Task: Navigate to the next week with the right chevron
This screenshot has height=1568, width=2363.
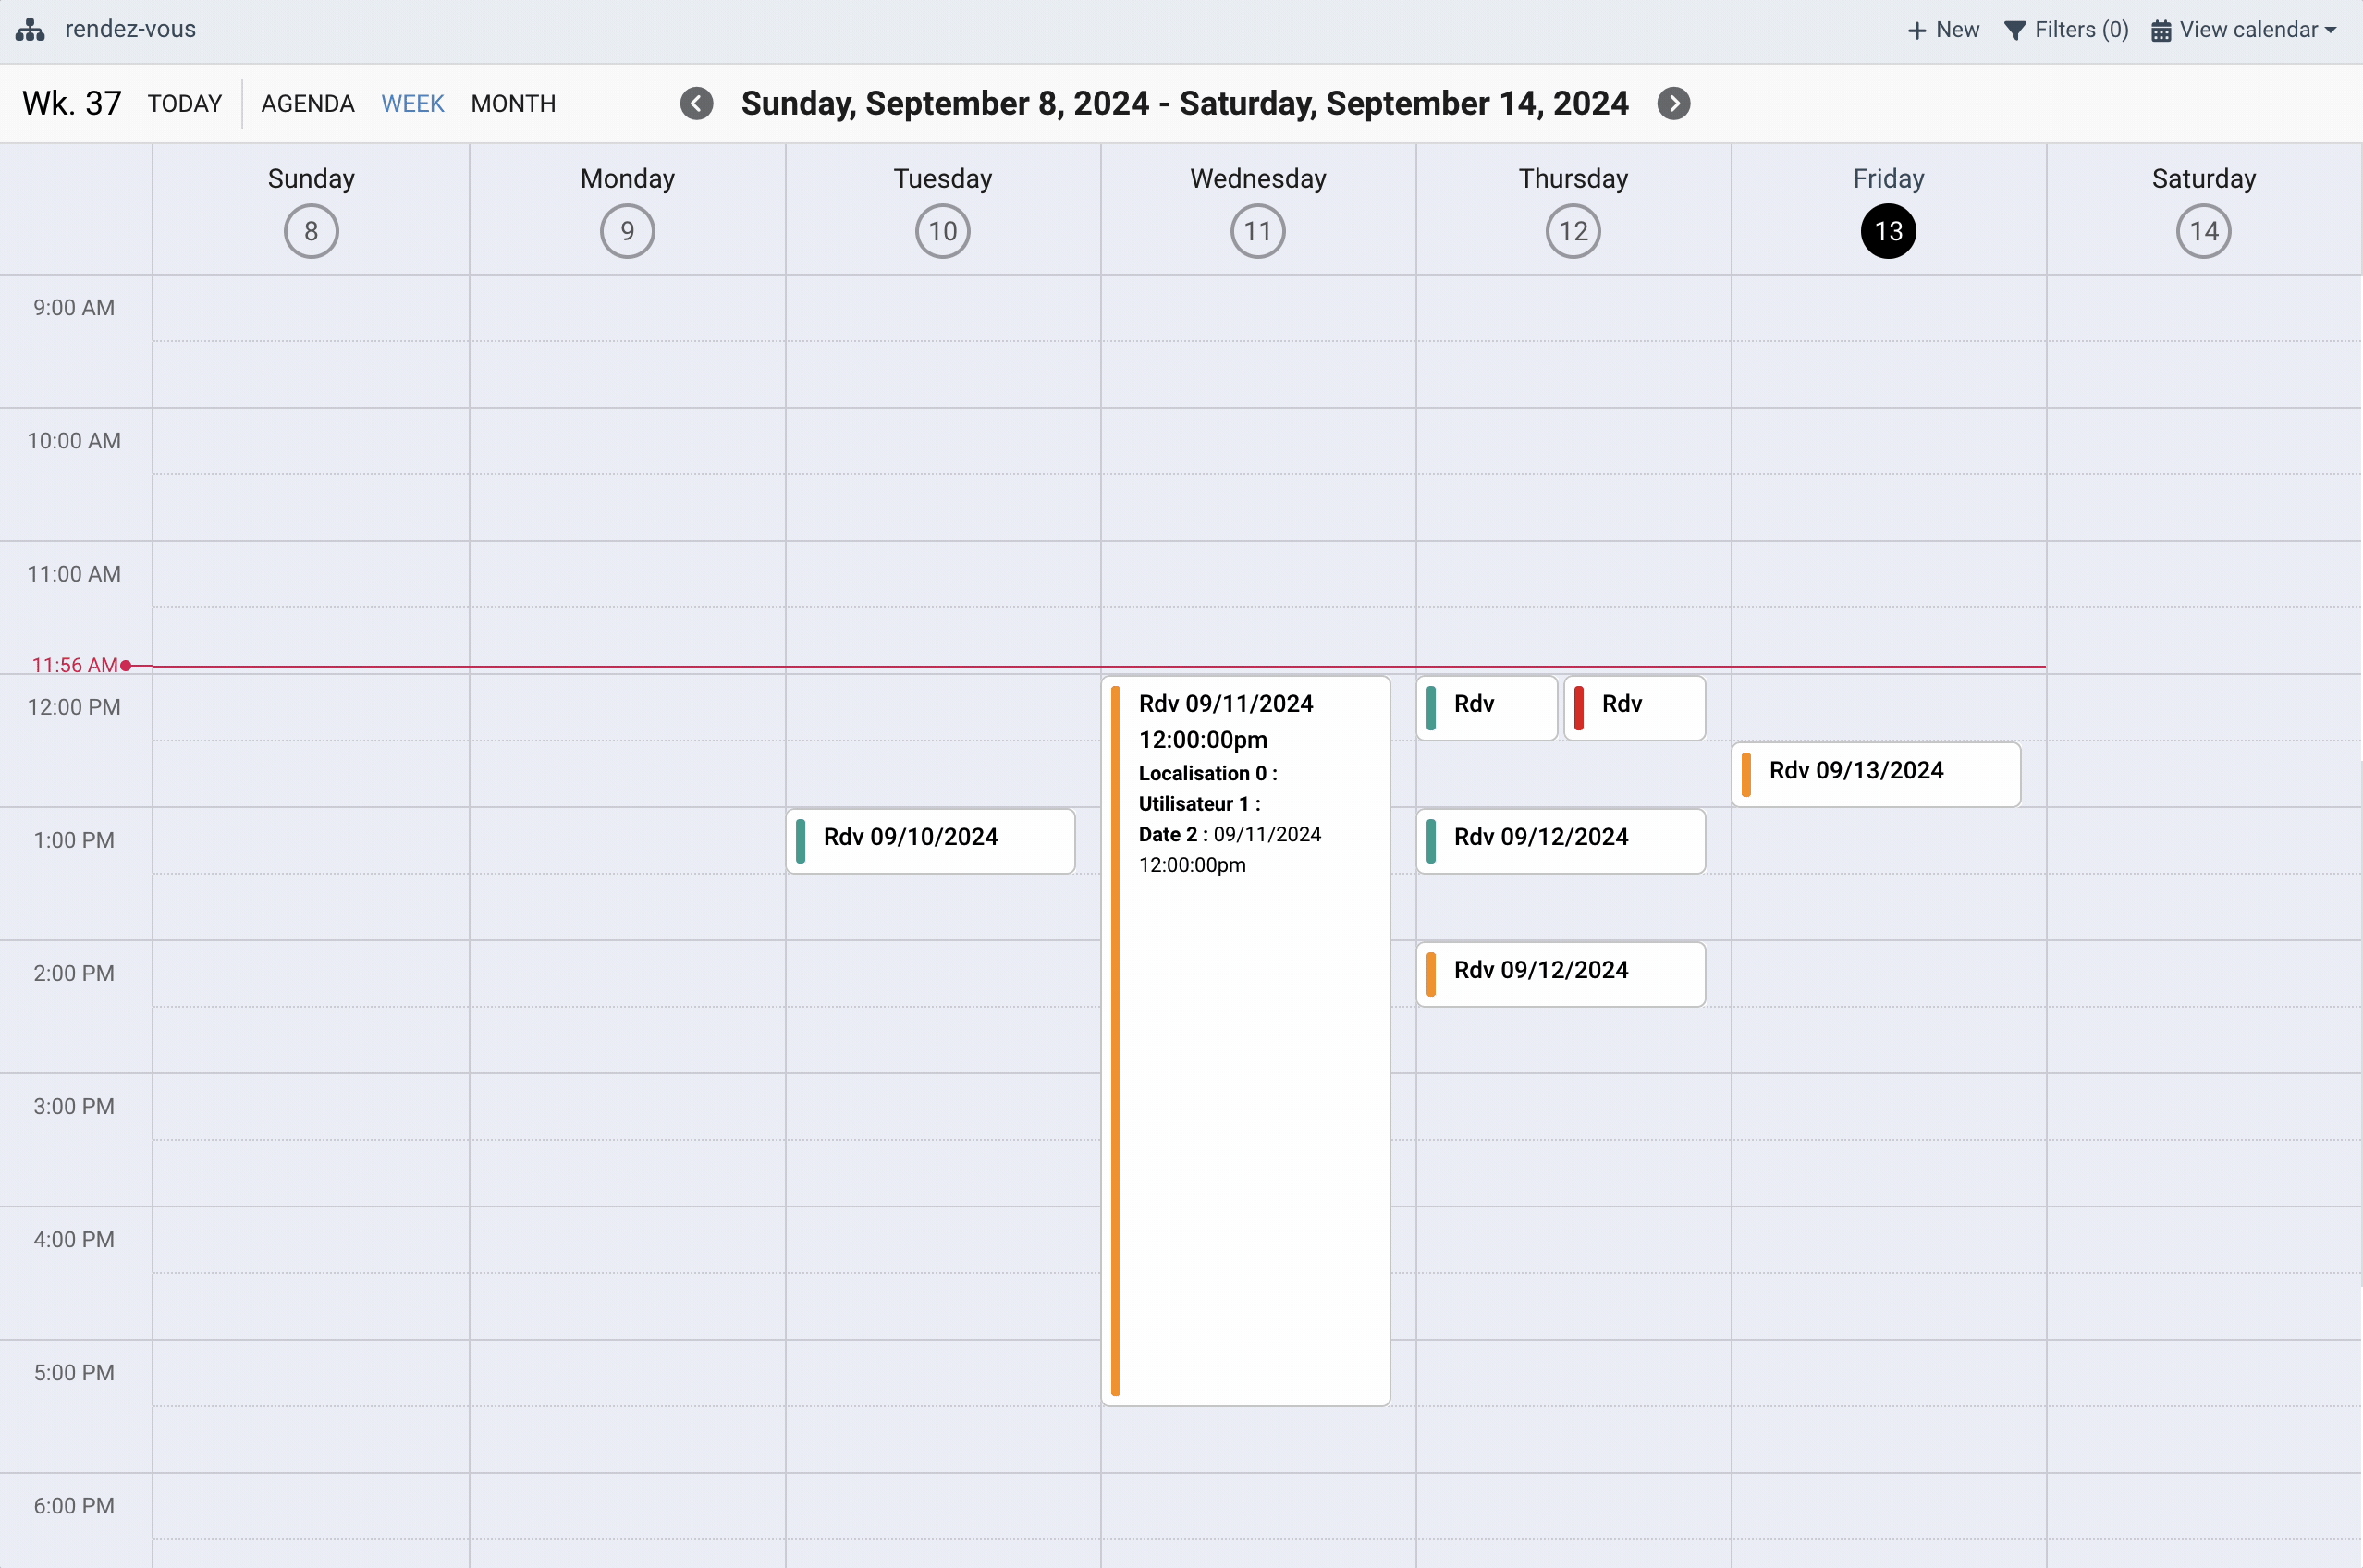Action: [1674, 103]
